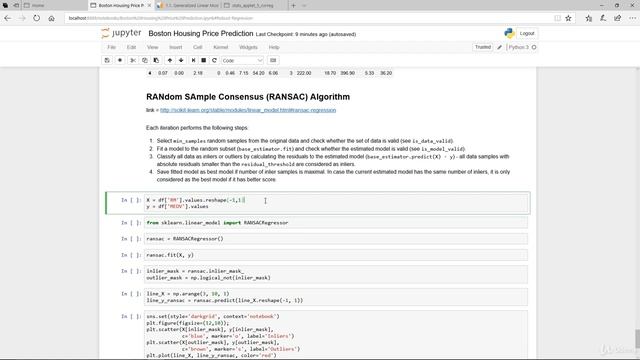
Task: Open the Kernel menu
Action: coord(221,47)
